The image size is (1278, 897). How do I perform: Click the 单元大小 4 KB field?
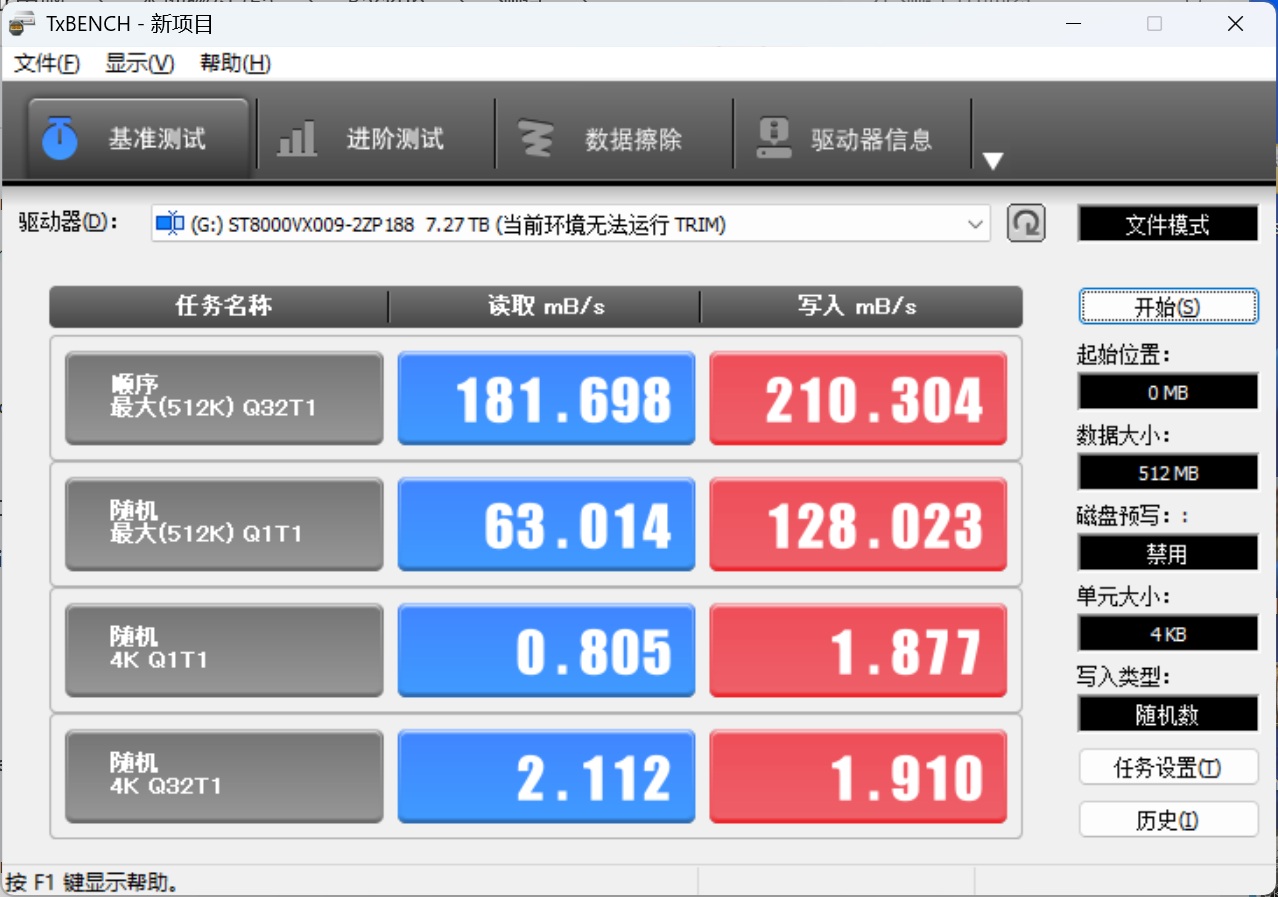click(x=1168, y=633)
